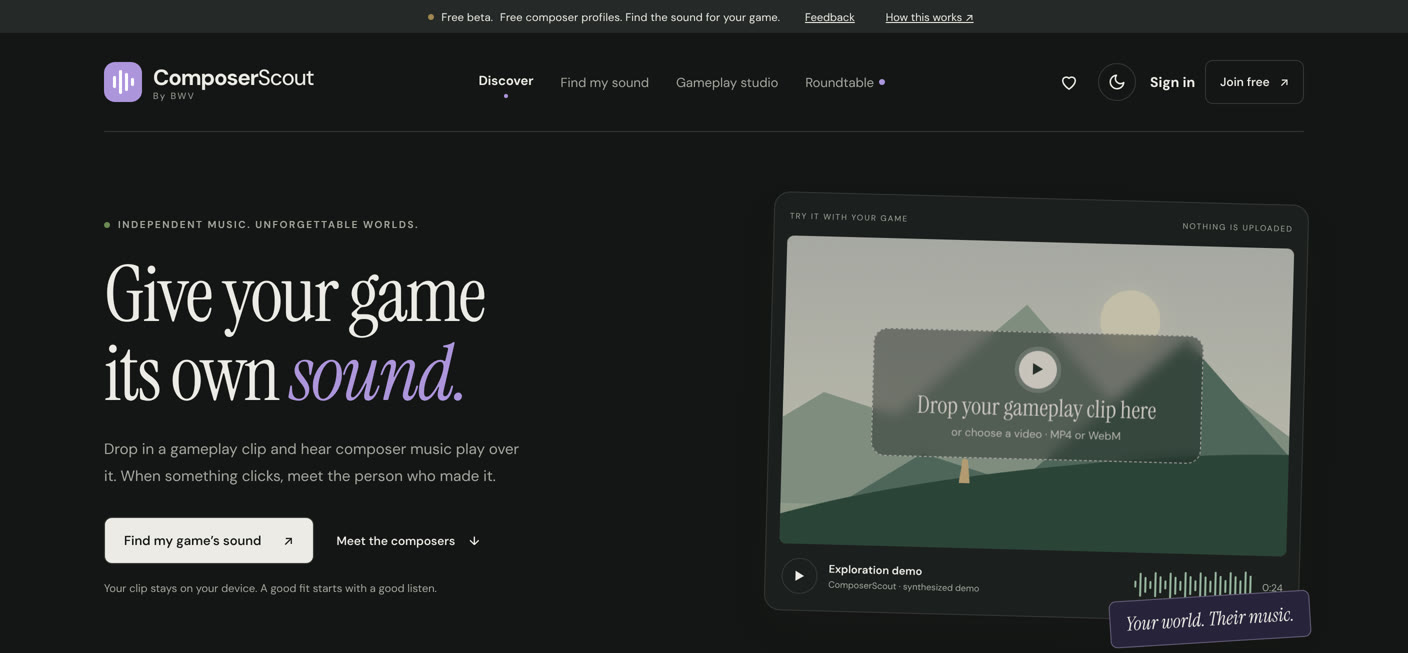Click the Drop your gameplay clip area
Screen dimensions: 1408x653
click(1037, 395)
